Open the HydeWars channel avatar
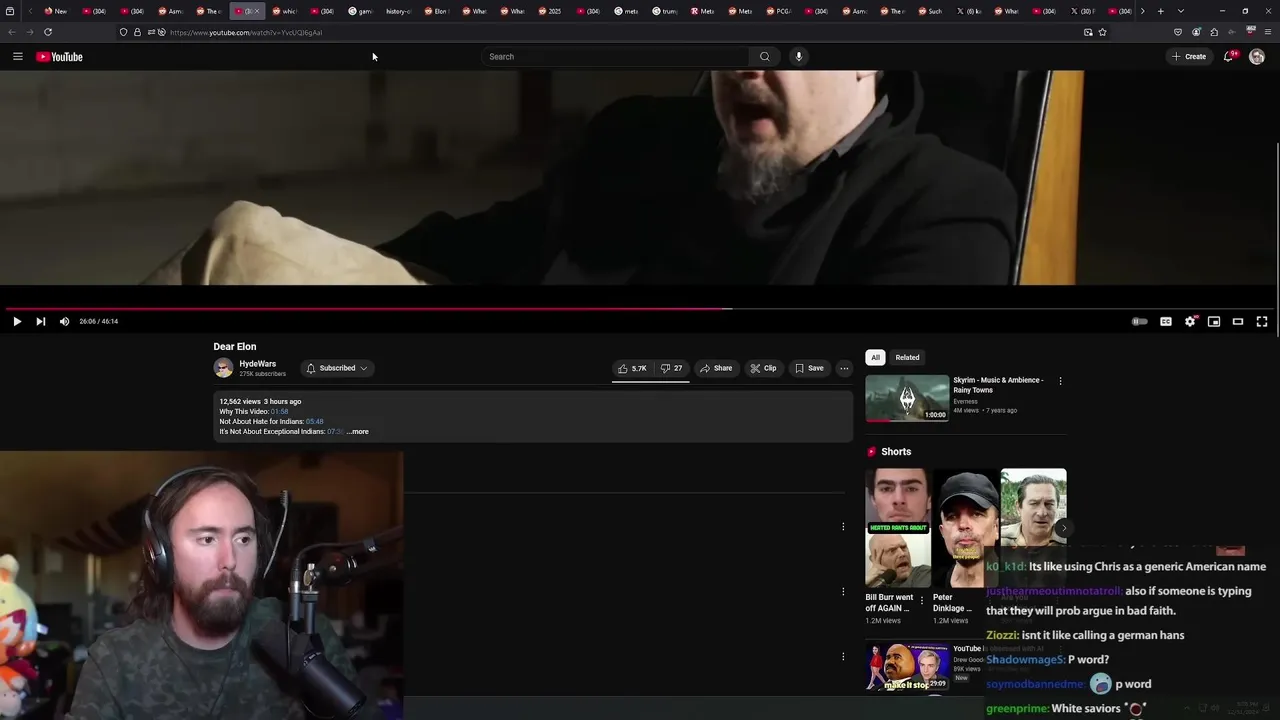The height and width of the screenshot is (720, 1280). click(223, 368)
